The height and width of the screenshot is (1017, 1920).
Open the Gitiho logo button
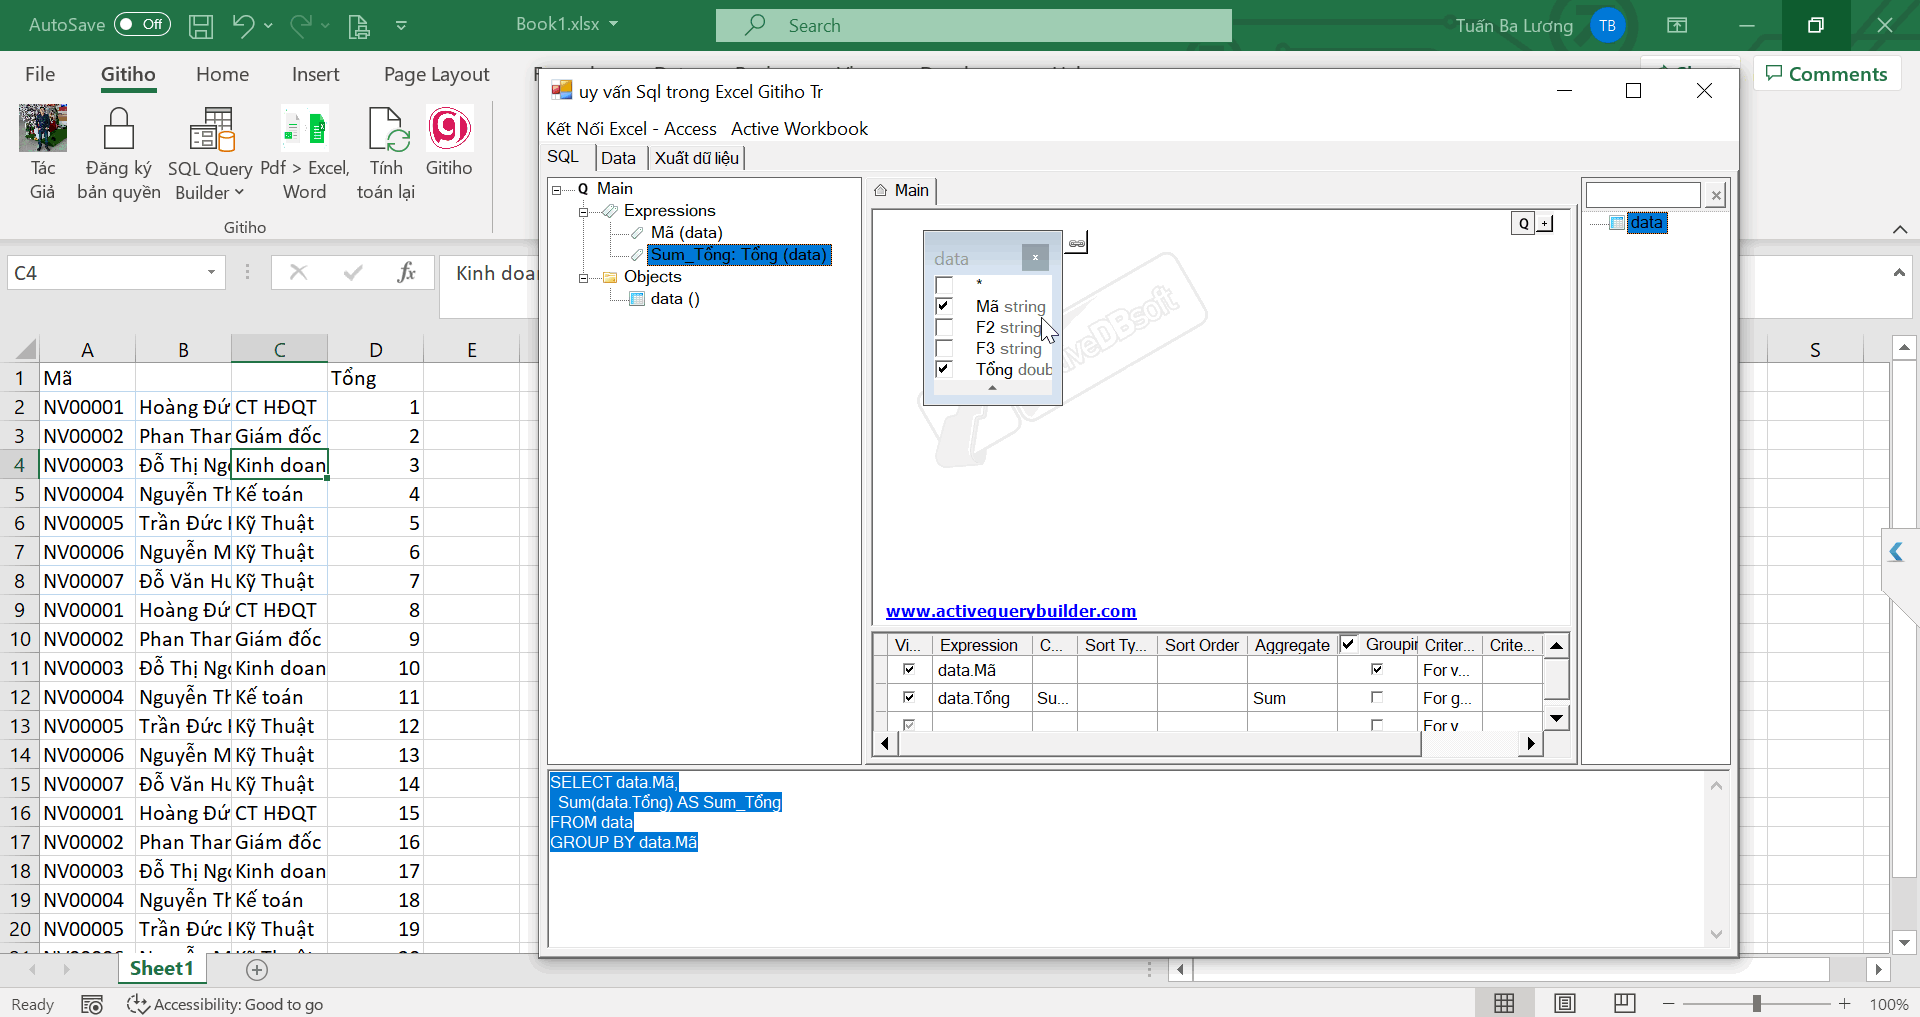(449, 129)
